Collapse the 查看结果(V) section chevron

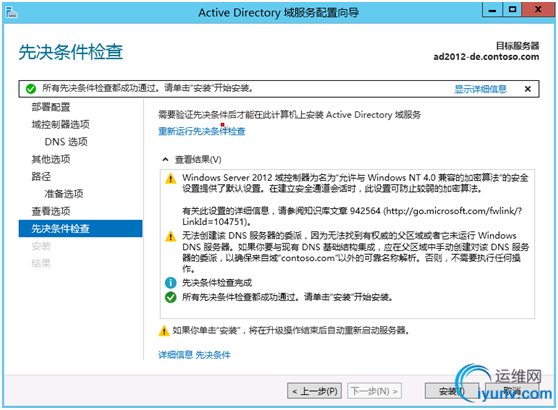click(165, 159)
